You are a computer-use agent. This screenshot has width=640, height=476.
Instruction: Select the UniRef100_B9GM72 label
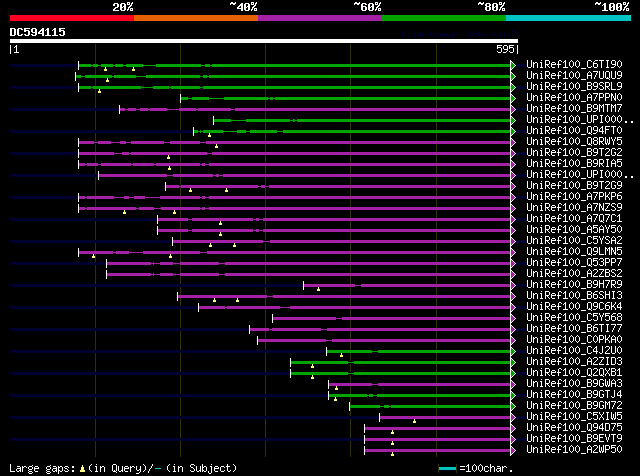click(x=574, y=406)
